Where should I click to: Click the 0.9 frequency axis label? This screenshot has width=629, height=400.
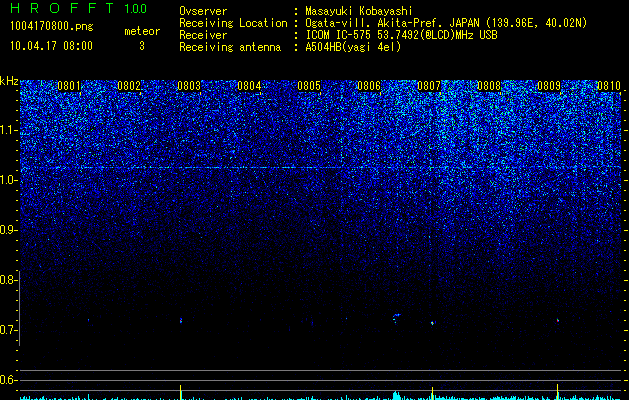(9, 230)
